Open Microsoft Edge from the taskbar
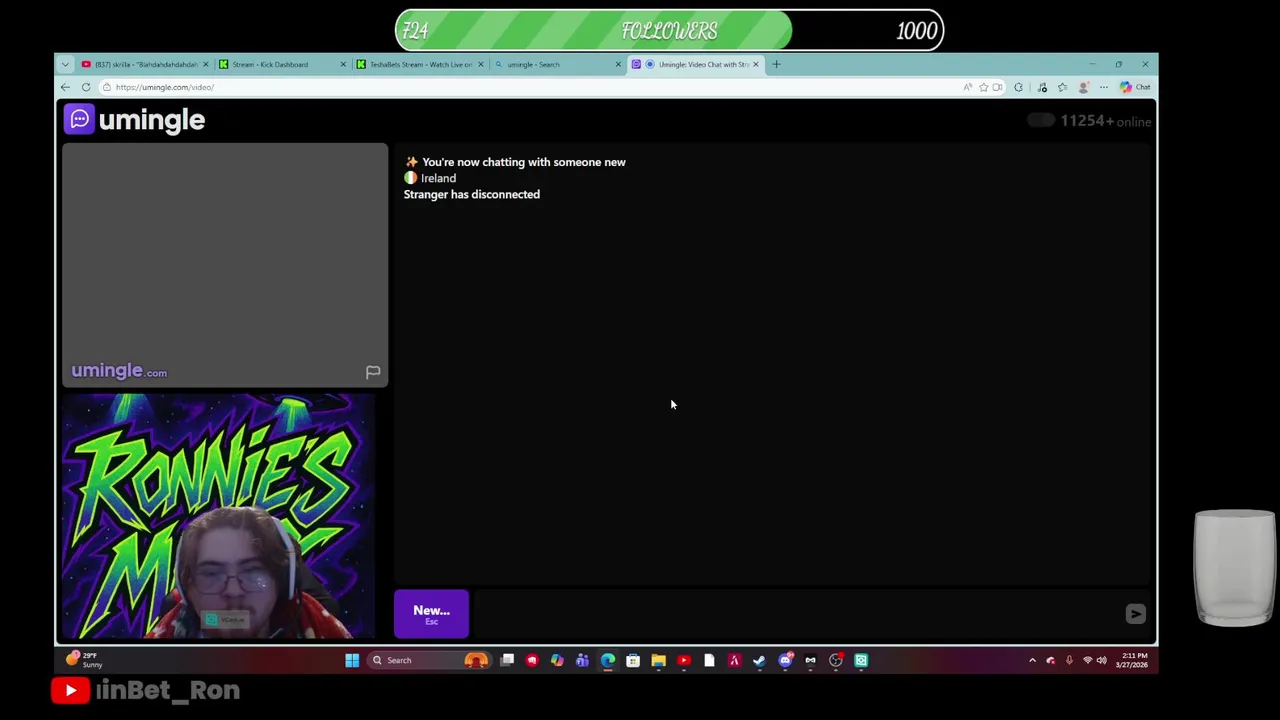Image resolution: width=1280 pixels, height=720 pixels. (x=608, y=660)
